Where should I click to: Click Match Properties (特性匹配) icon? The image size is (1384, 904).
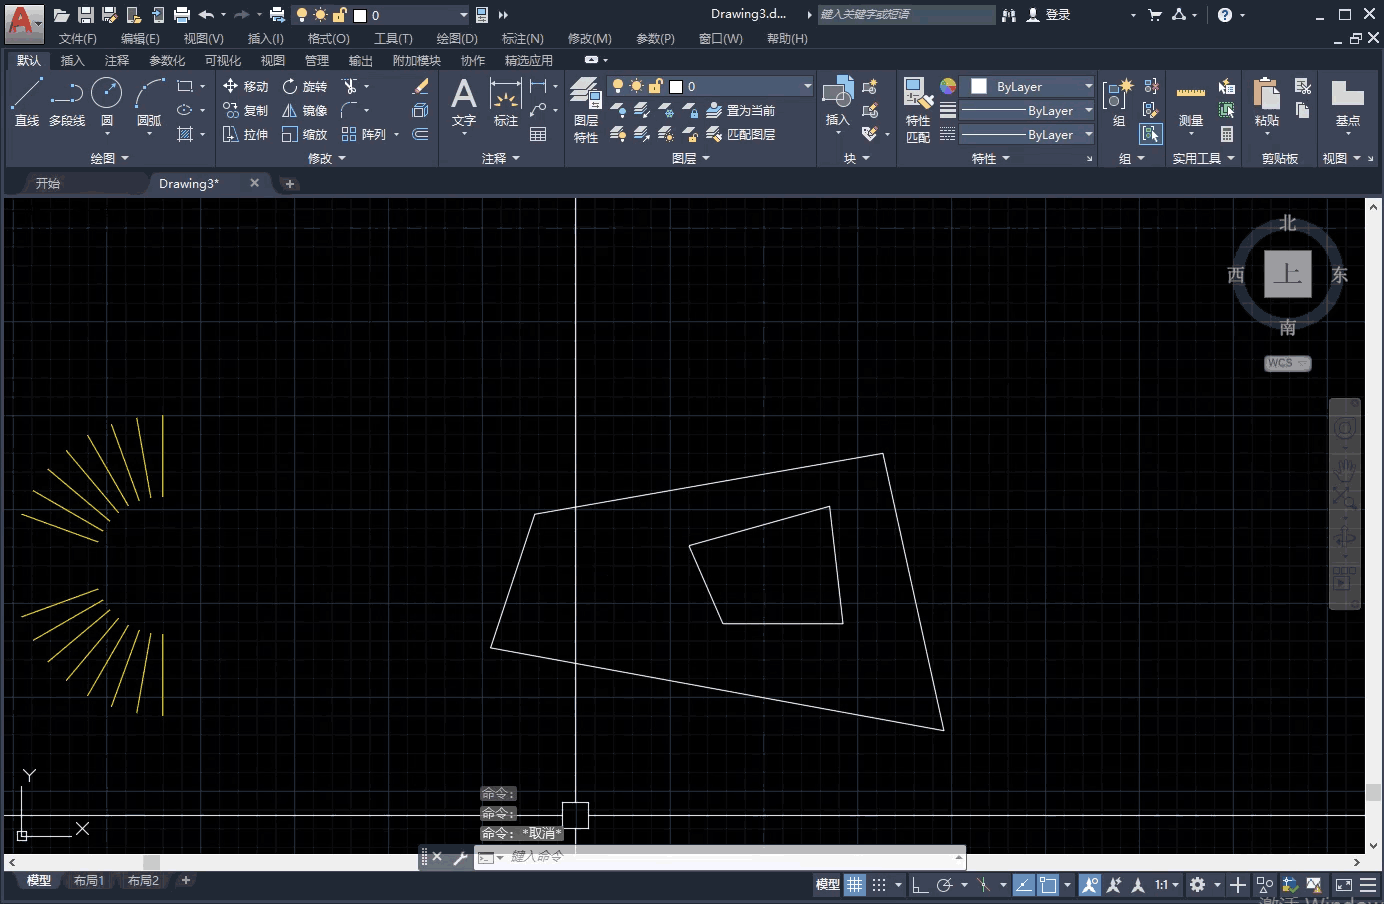click(918, 110)
